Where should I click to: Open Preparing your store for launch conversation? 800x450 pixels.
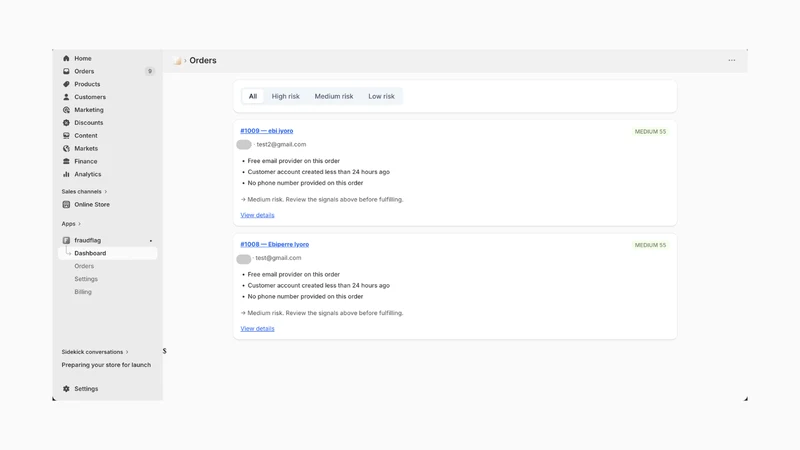(106, 365)
